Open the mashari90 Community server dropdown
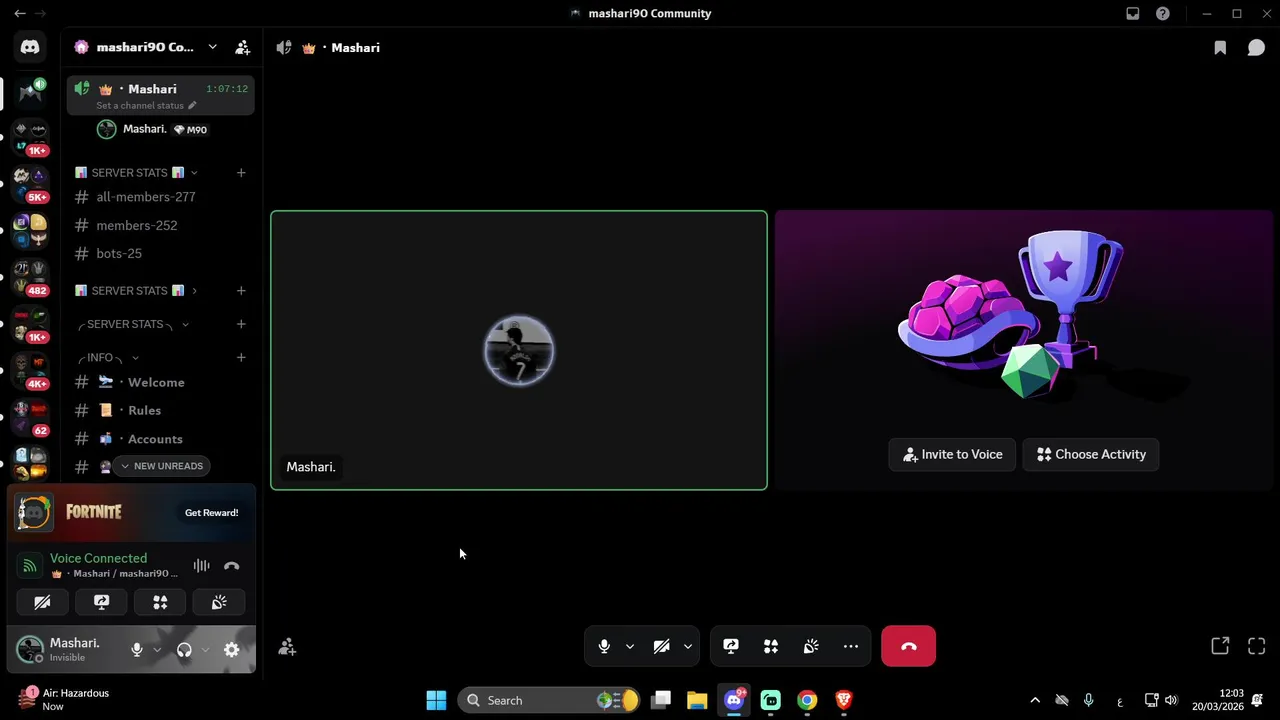 (x=212, y=47)
